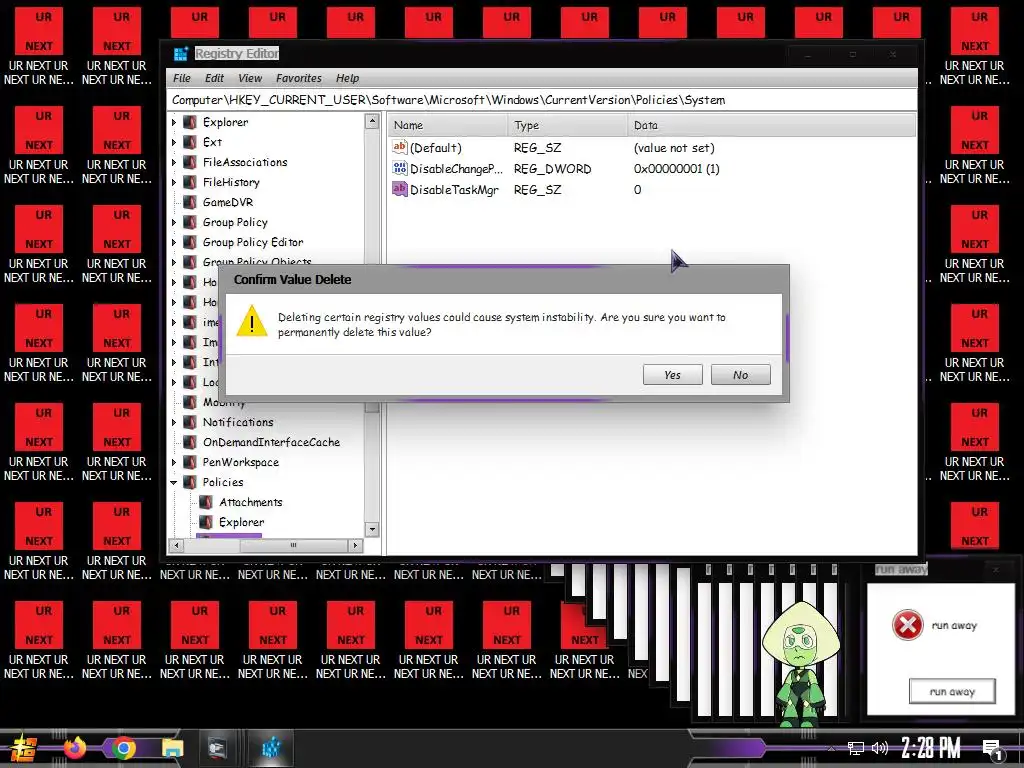
Task: Click the tree horizontal scrollbar left arrow
Action: coord(176,545)
